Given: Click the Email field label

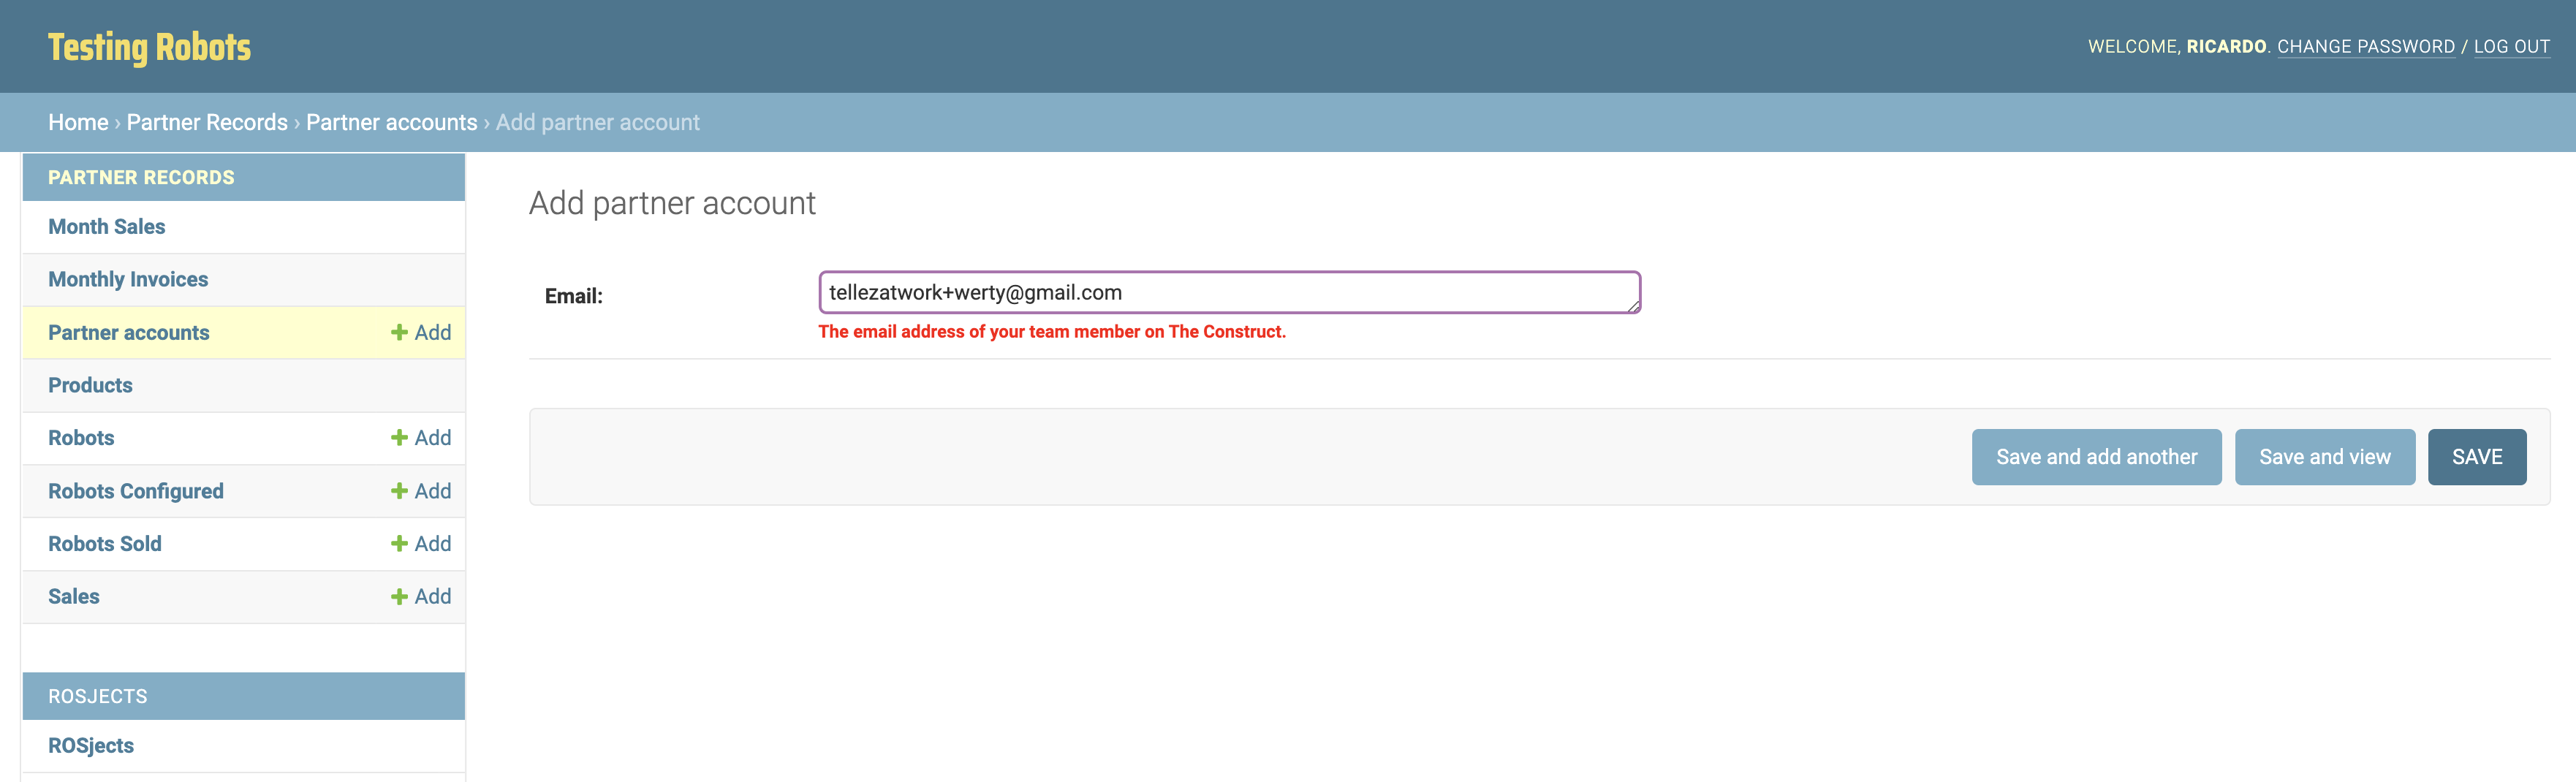Looking at the screenshot, I should 574,296.
